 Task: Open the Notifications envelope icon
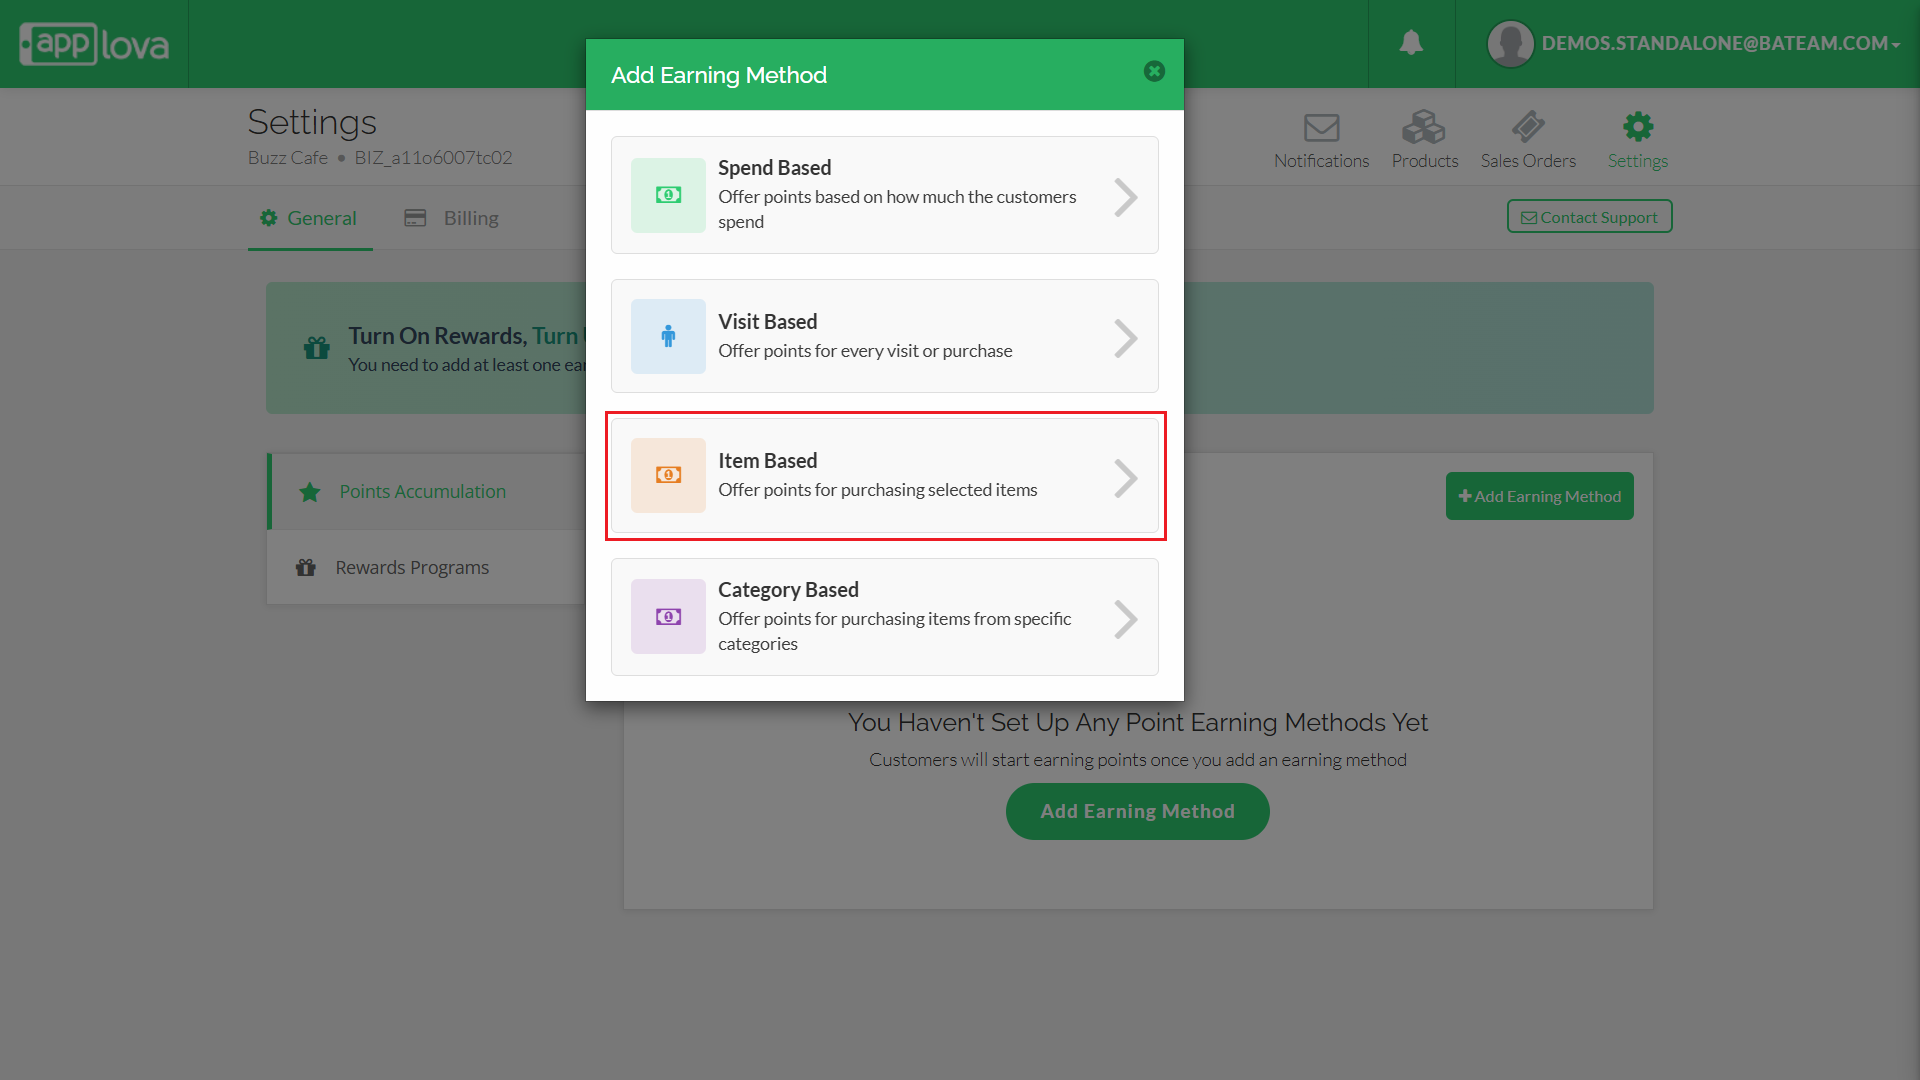tap(1321, 128)
